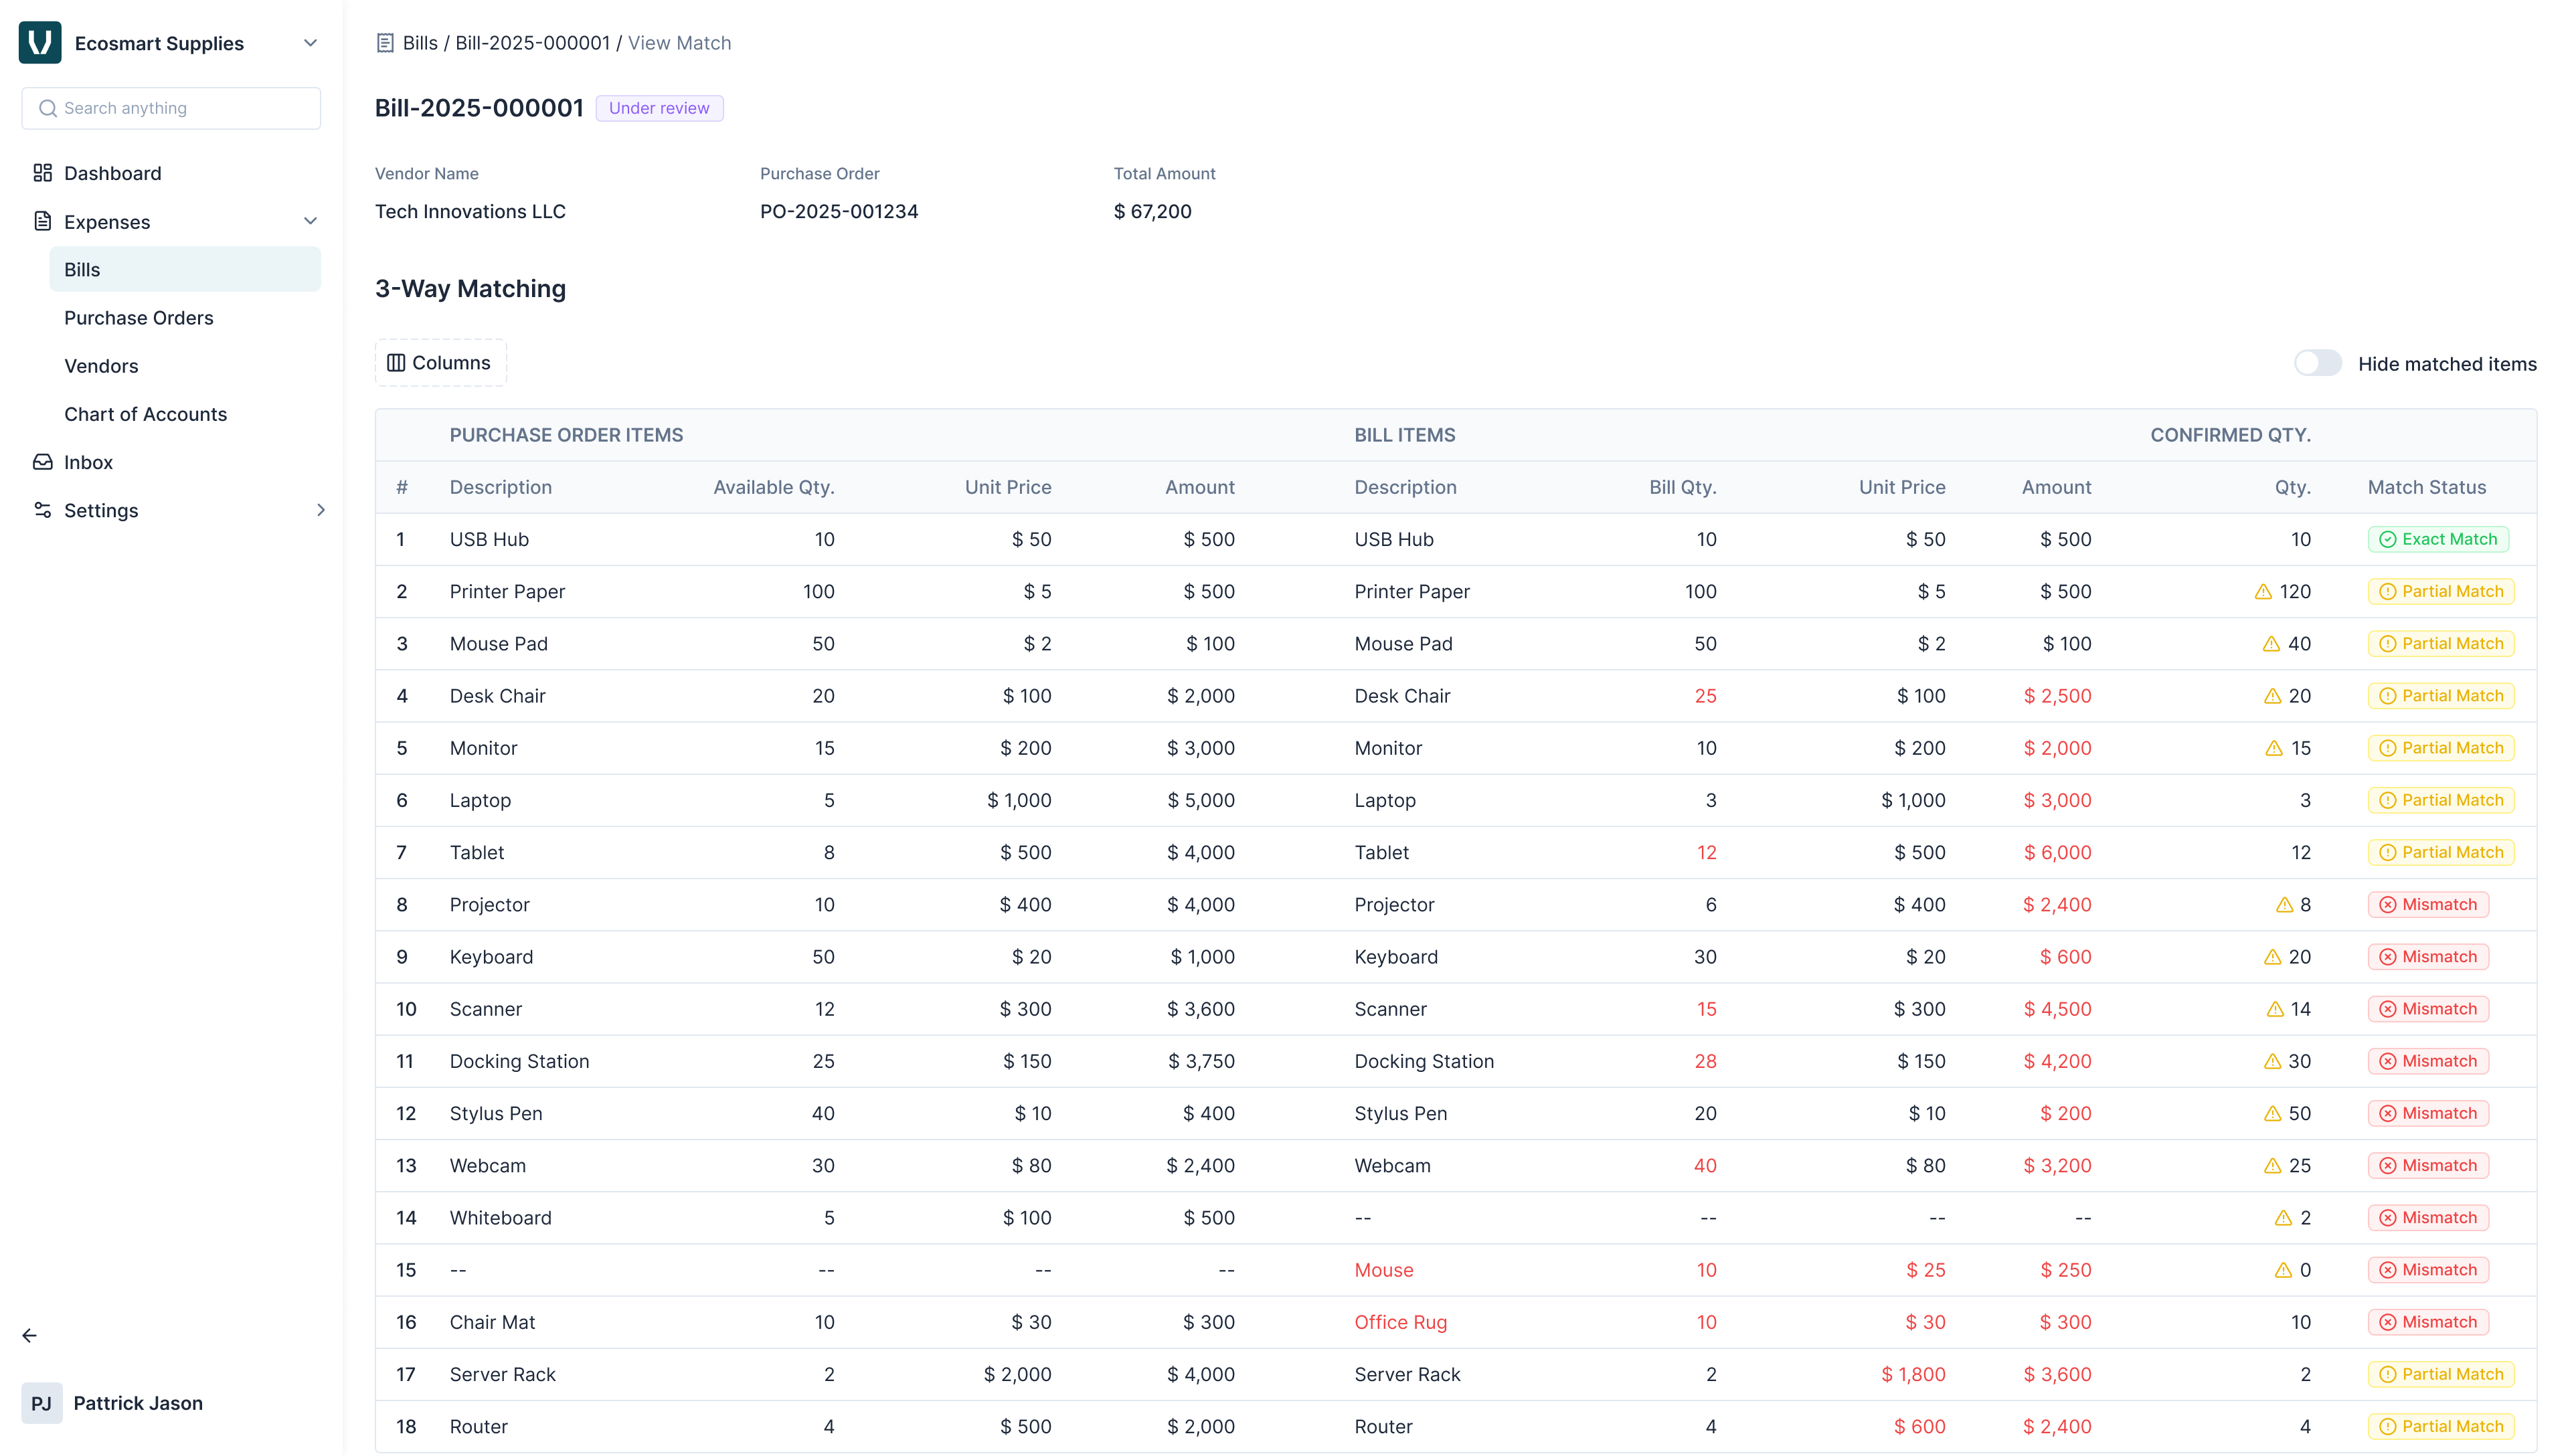Viewport: 2570px width, 1456px height.
Task: Click the bill document icon in breadcrumb
Action: click(385, 43)
